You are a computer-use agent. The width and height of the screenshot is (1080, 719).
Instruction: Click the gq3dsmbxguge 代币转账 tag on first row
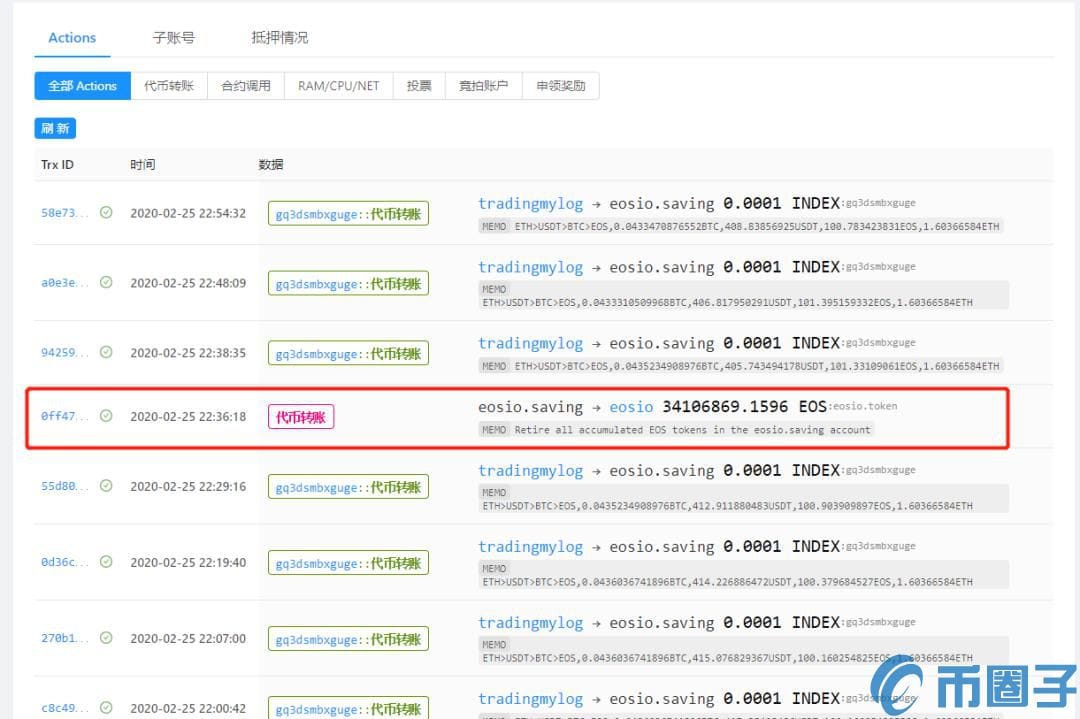(x=347, y=212)
